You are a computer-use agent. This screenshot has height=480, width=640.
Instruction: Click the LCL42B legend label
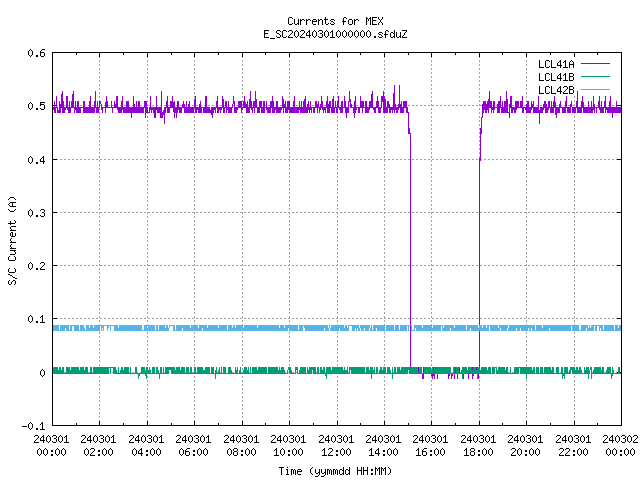556,90
